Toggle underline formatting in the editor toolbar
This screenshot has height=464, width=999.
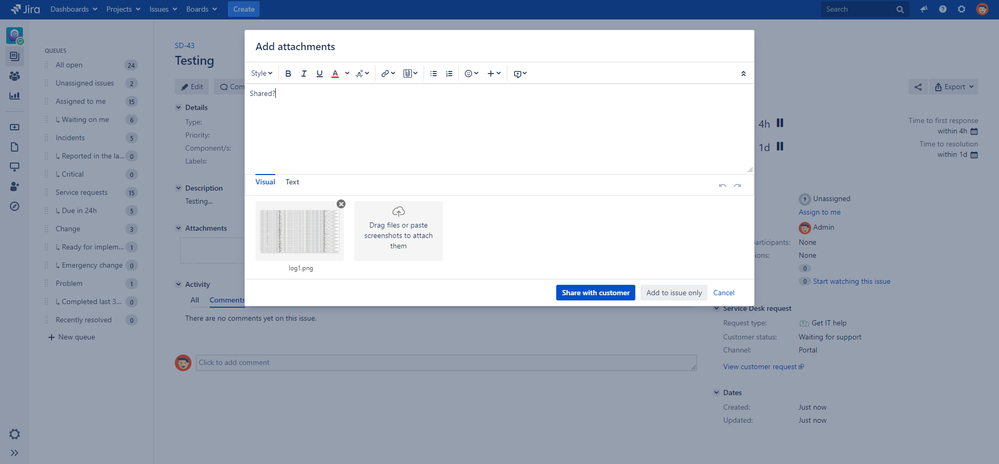[x=320, y=73]
